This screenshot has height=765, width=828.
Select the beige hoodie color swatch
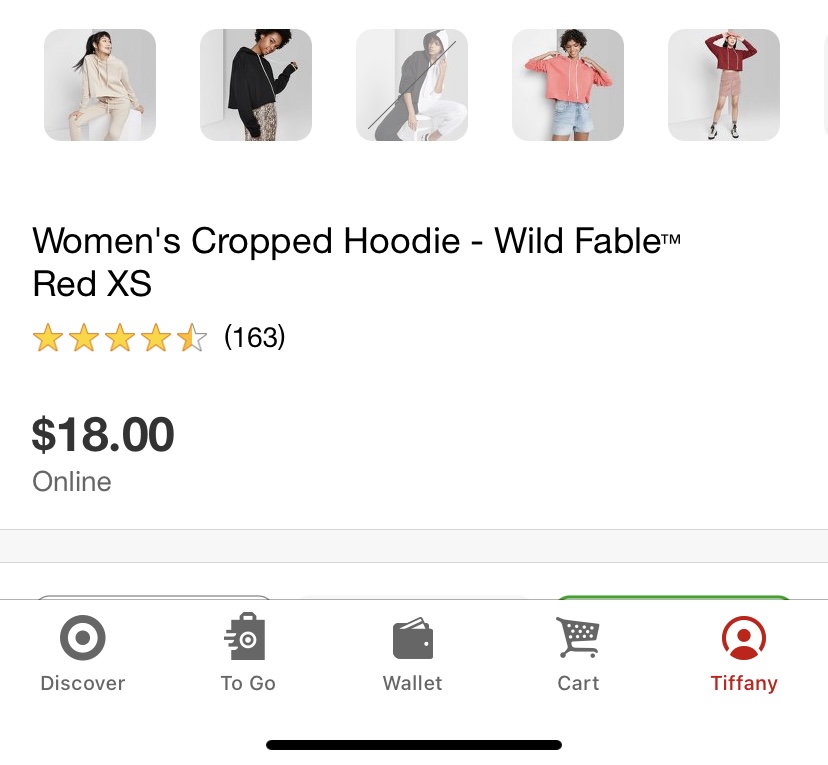point(100,85)
